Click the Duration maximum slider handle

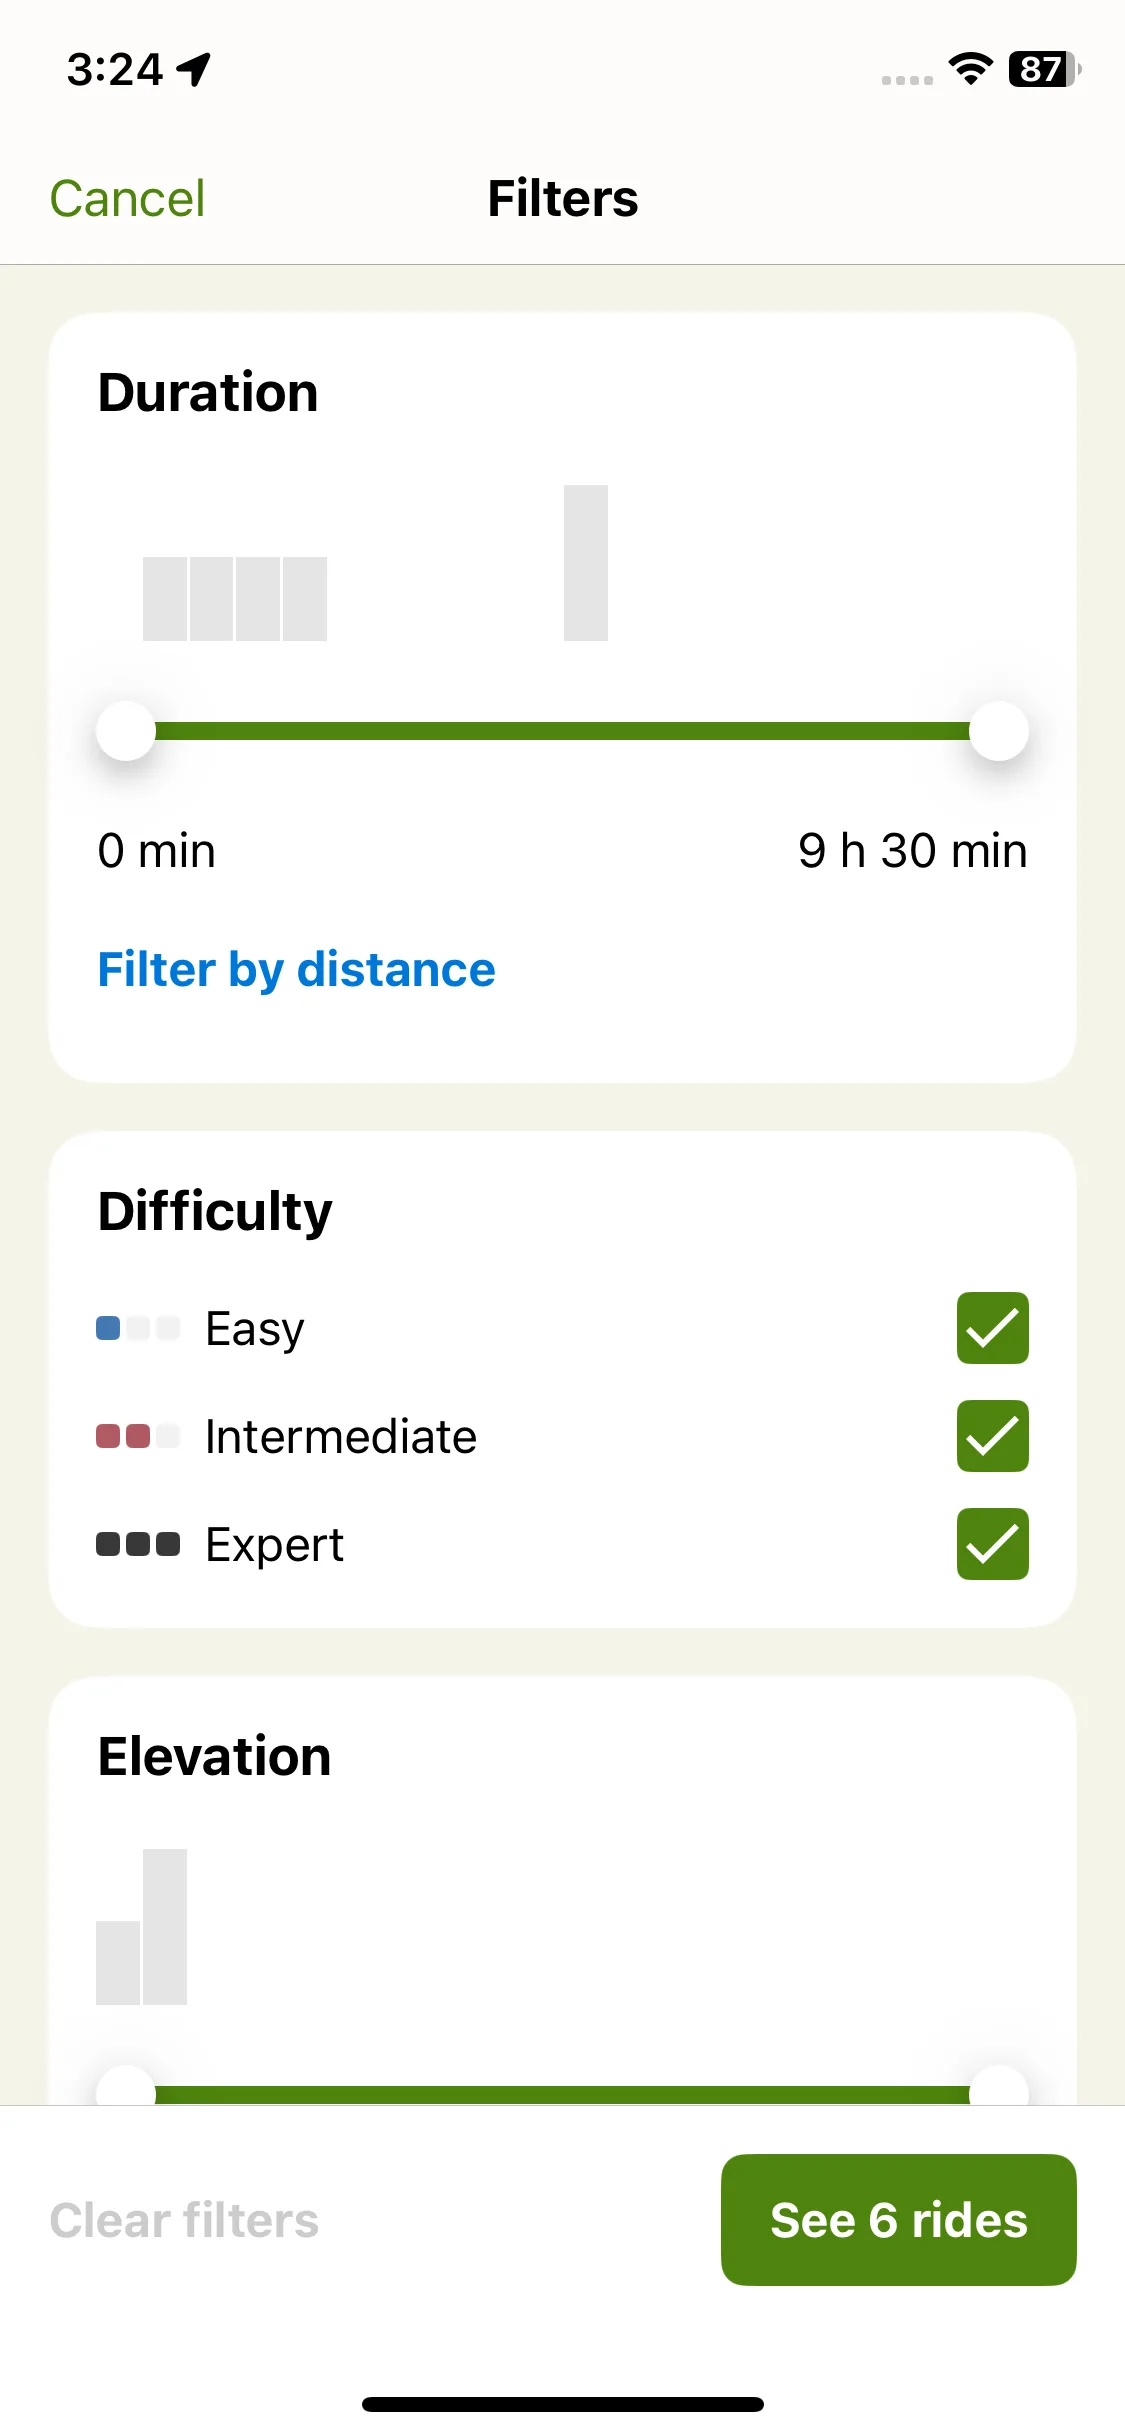(x=999, y=731)
